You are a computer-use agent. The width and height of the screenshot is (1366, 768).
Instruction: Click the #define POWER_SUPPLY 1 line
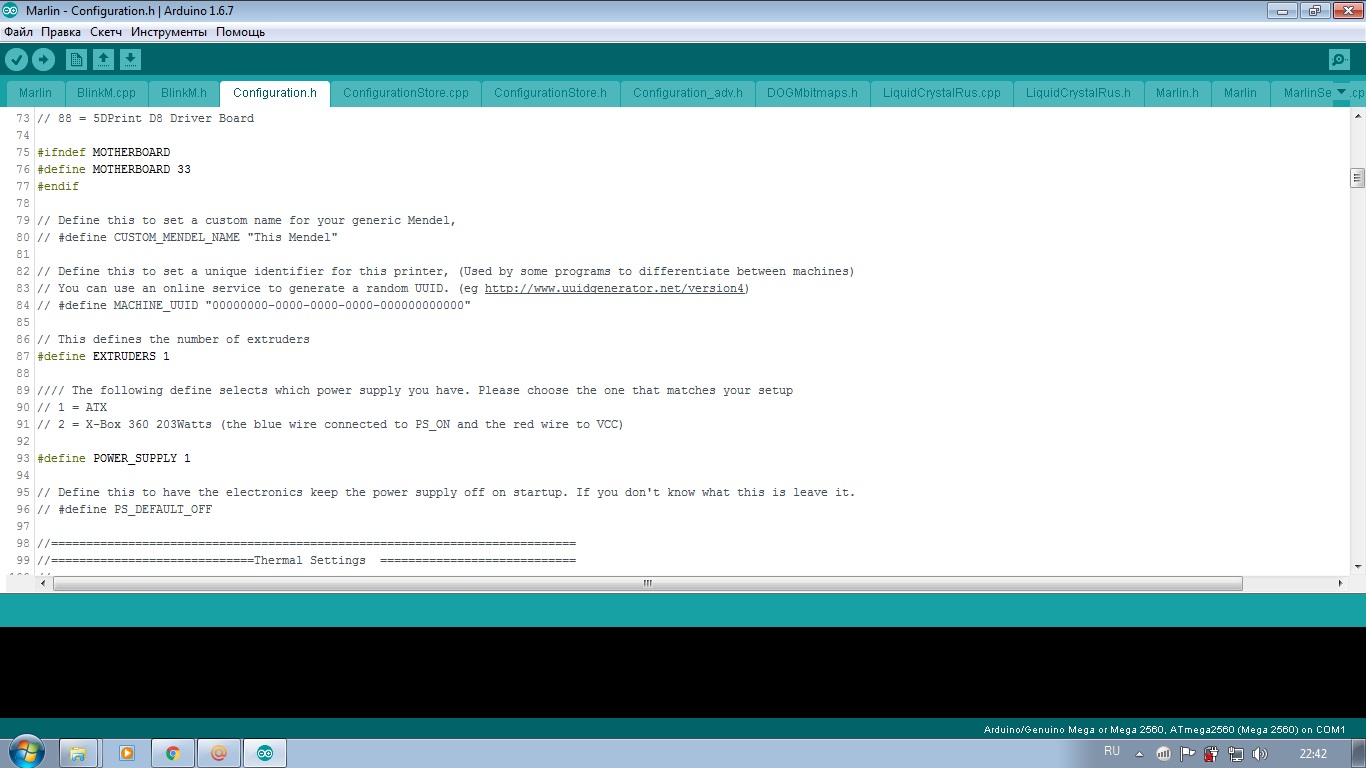pyautogui.click(x=114, y=458)
